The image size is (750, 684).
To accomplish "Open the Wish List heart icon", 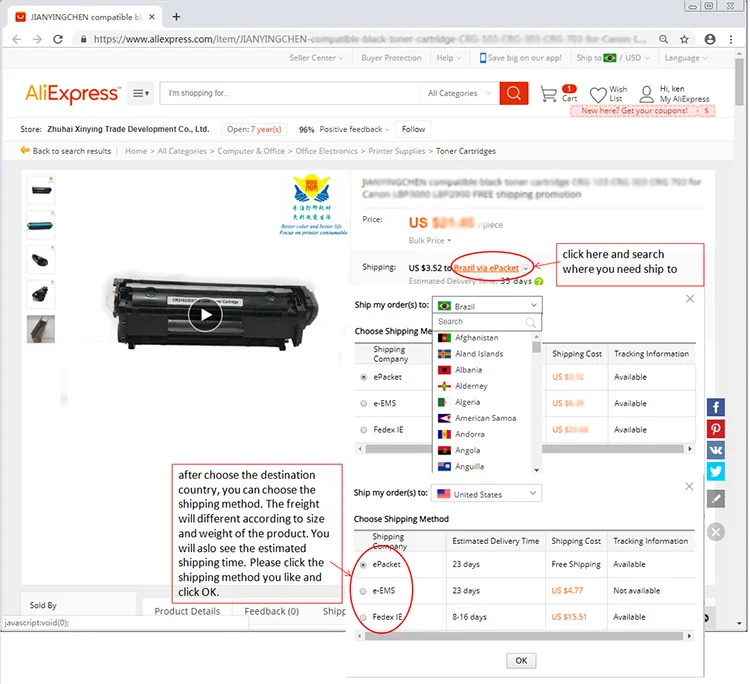I will (598, 94).
